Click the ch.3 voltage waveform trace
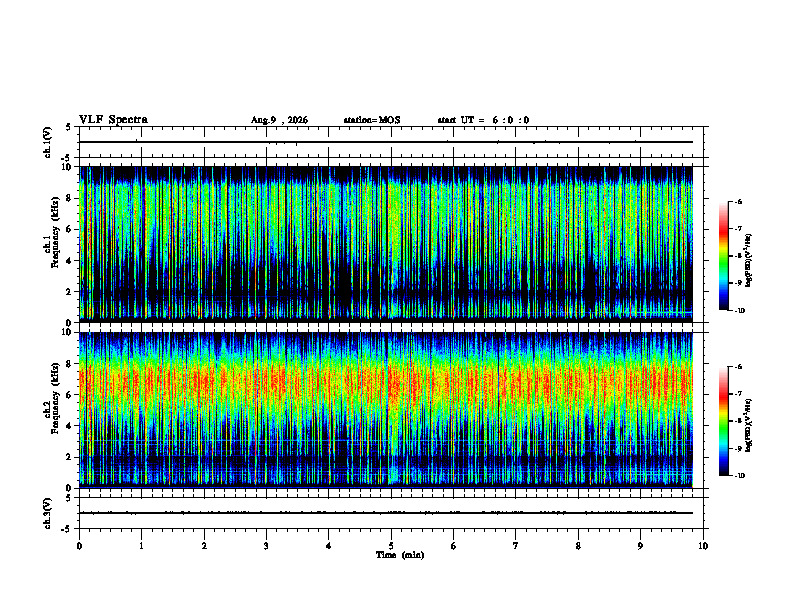792x612 pixels. coord(386,513)
